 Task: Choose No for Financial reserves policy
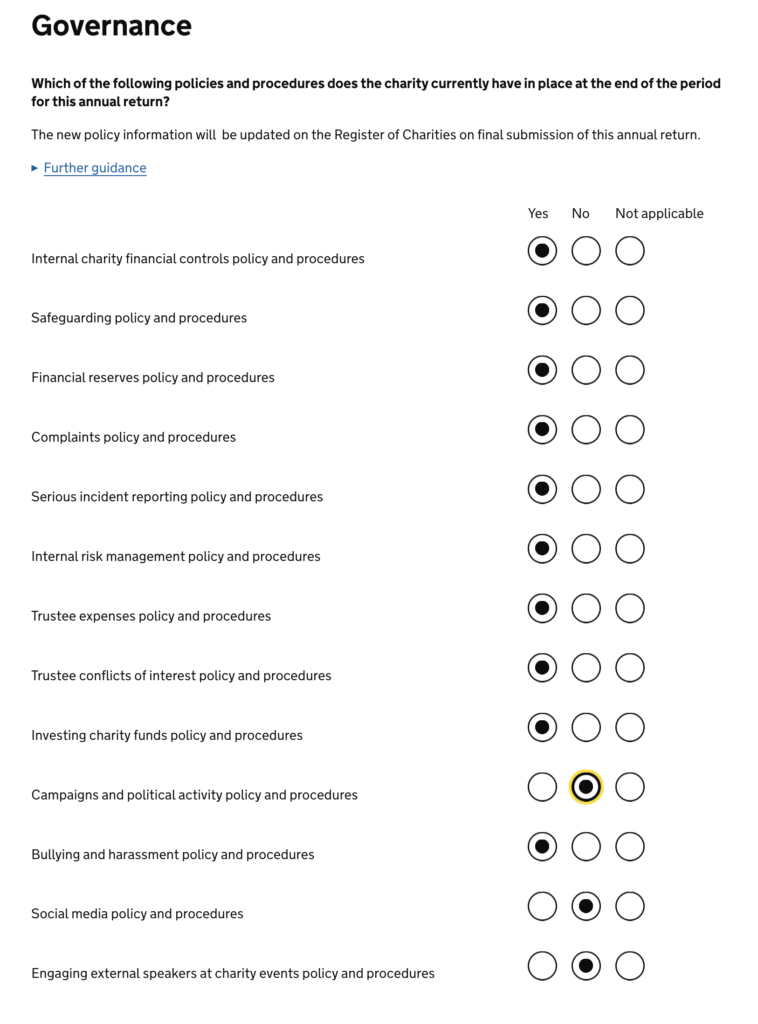pyautogui.click(x=586, y=370)
